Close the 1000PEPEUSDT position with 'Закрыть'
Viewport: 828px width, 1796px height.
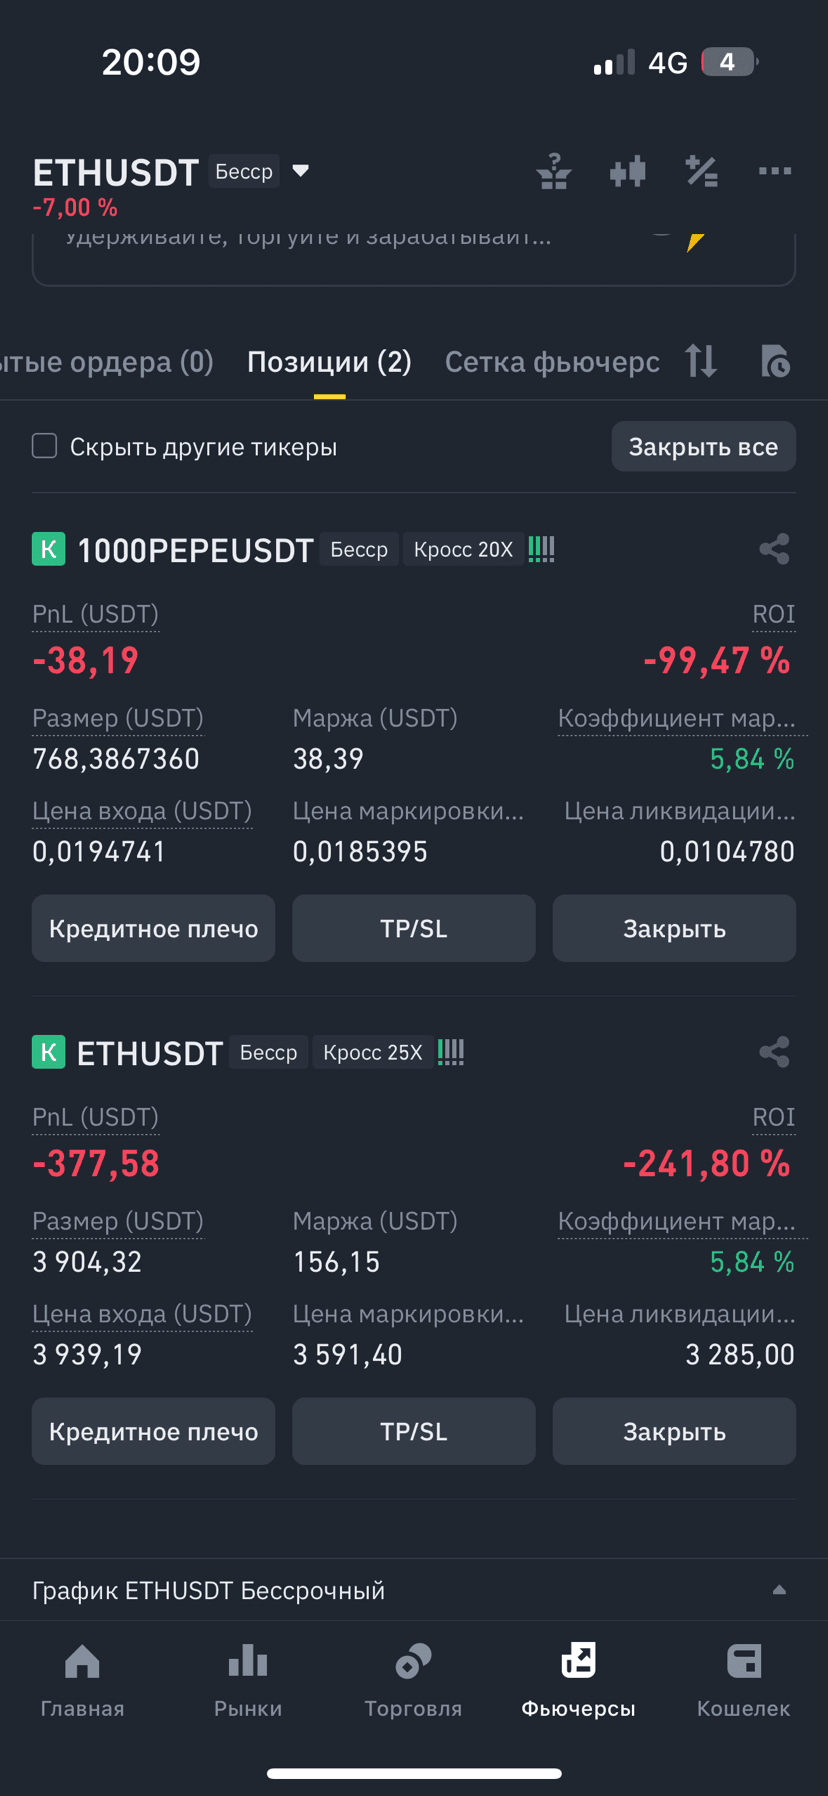674,928
